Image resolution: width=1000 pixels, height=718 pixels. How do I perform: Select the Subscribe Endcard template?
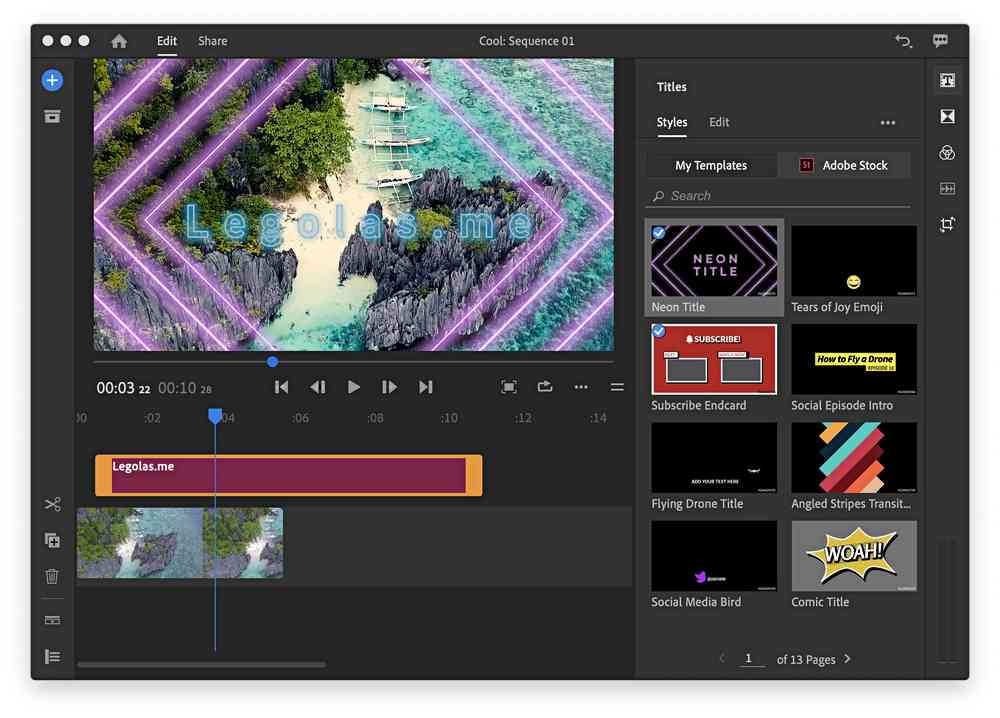point(714,359)
